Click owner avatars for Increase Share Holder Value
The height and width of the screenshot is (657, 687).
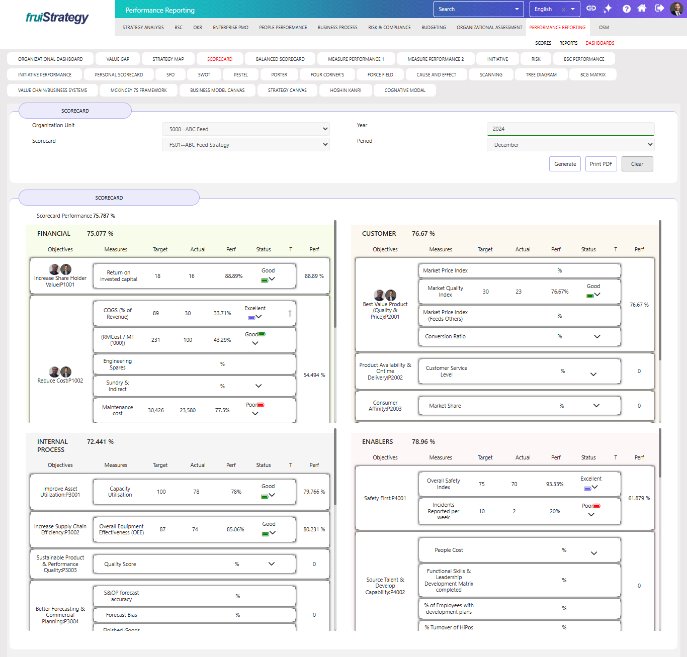pyautogui.click(x=60, y=269)
